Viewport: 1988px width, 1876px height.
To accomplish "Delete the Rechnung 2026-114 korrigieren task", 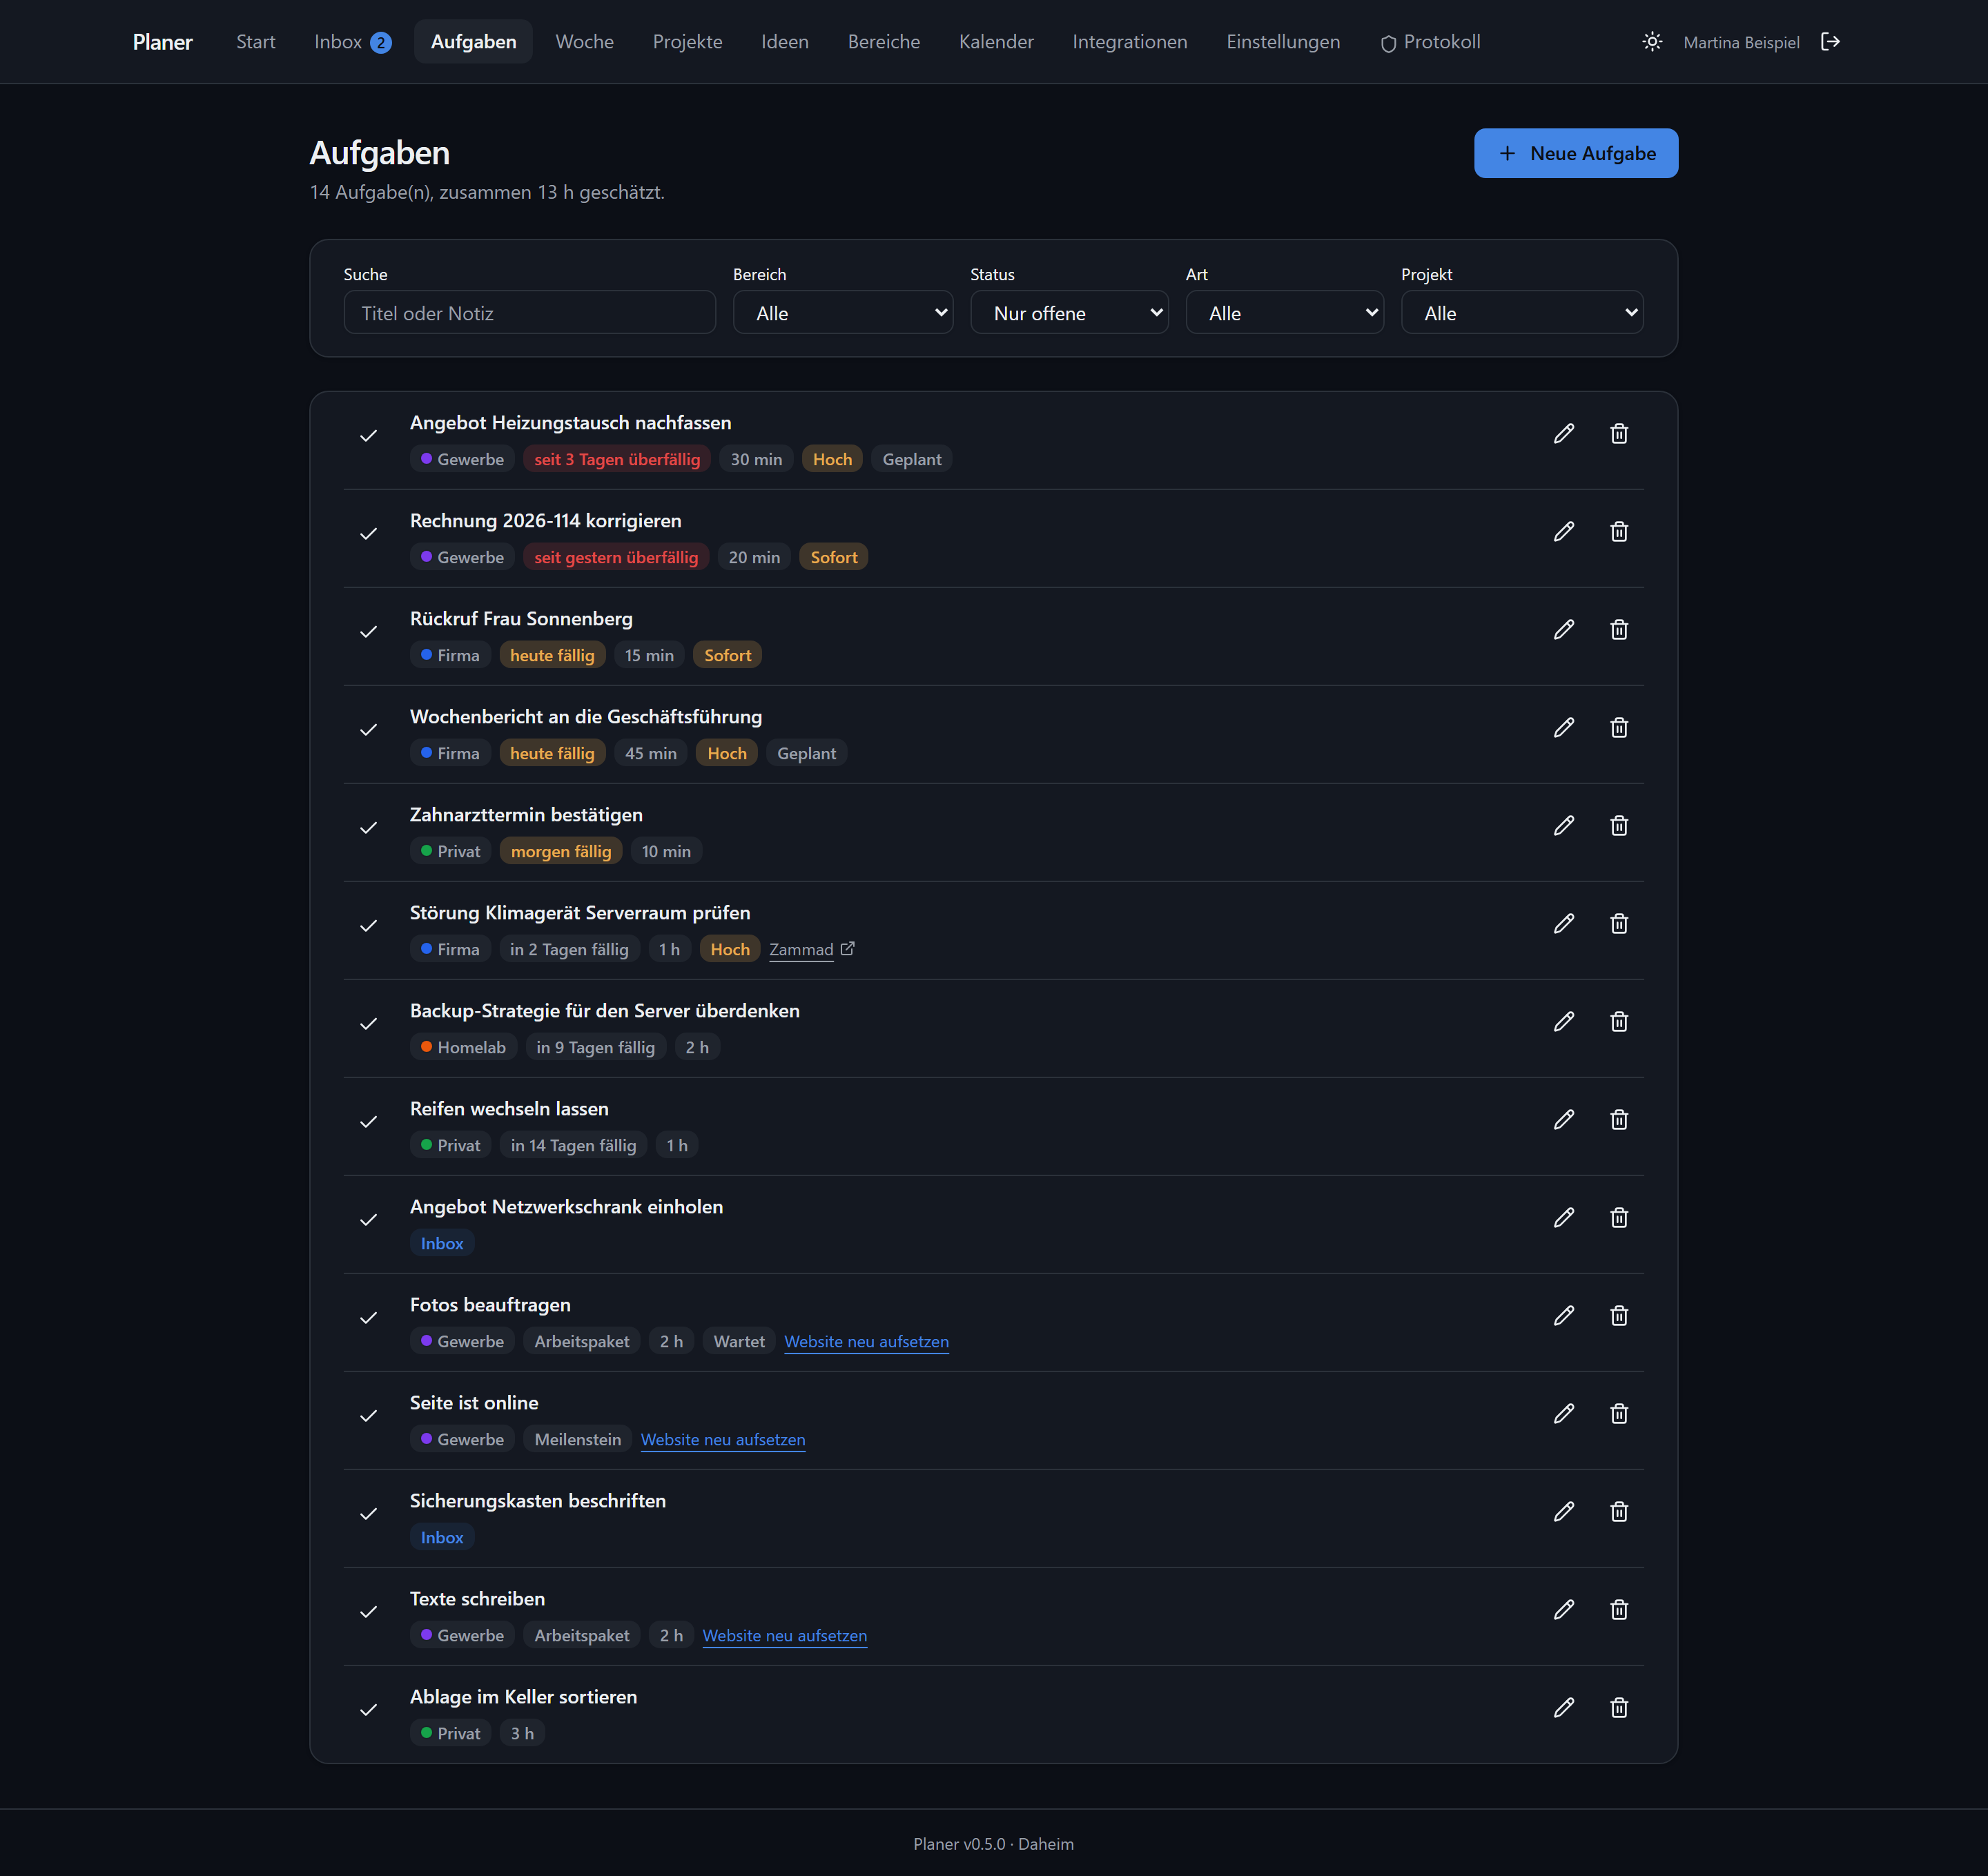I will point(1619,532).
